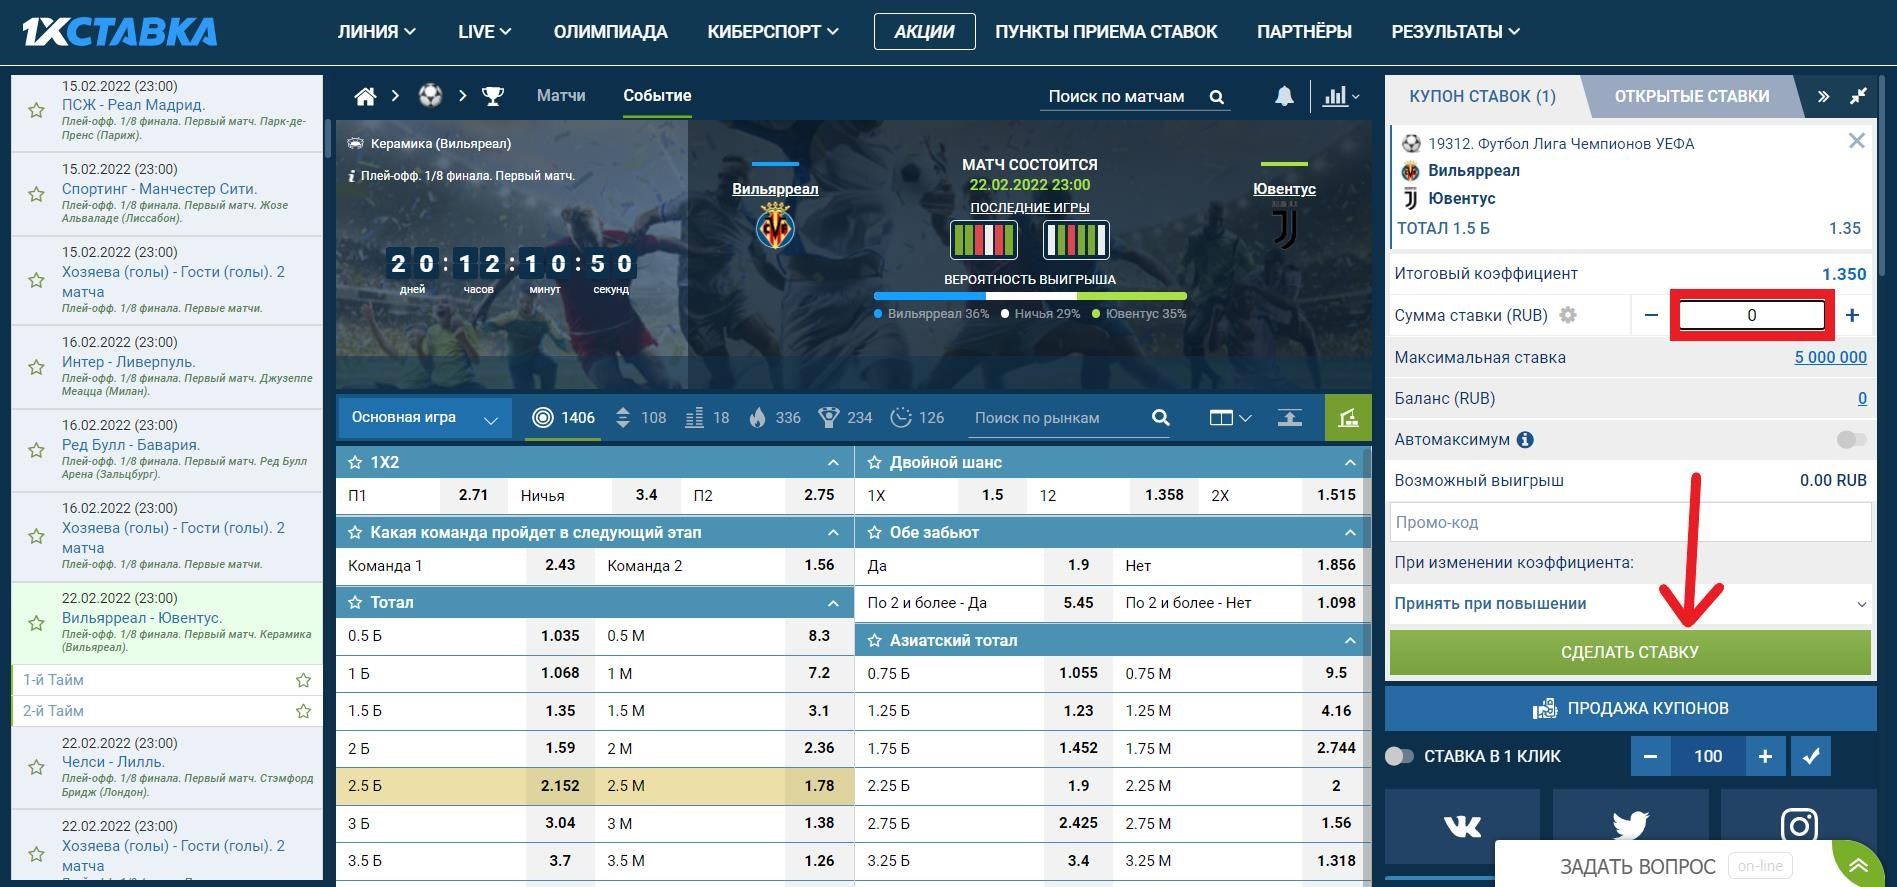
Task: Enable Ставка в 1 клик switch
Action: pyautogui.click(x=1399, y=756)
